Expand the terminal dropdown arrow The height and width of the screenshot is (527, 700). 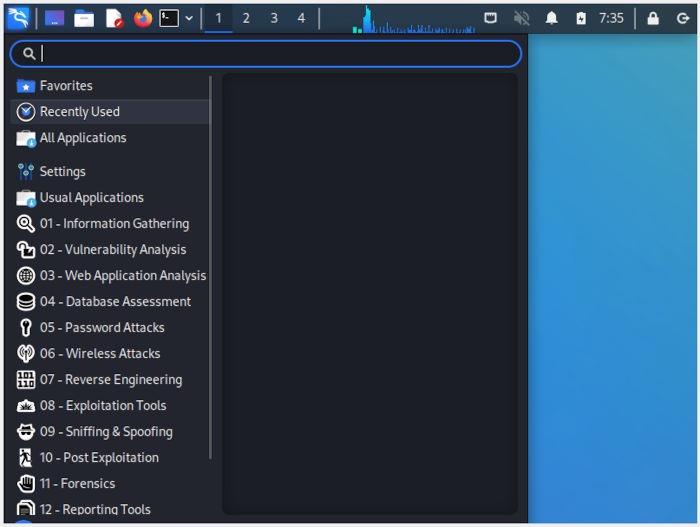coord(189,18)
